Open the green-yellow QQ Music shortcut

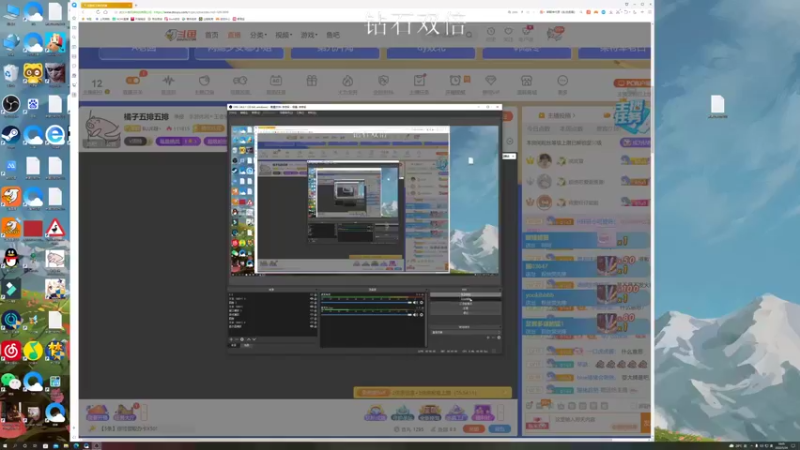pyautogui.click(x=33, y=351)
